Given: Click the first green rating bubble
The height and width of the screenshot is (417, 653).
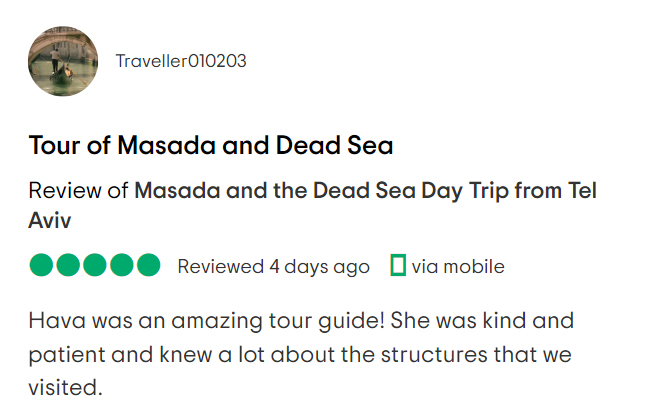Looking at the screenshot, I should [42, 265].
